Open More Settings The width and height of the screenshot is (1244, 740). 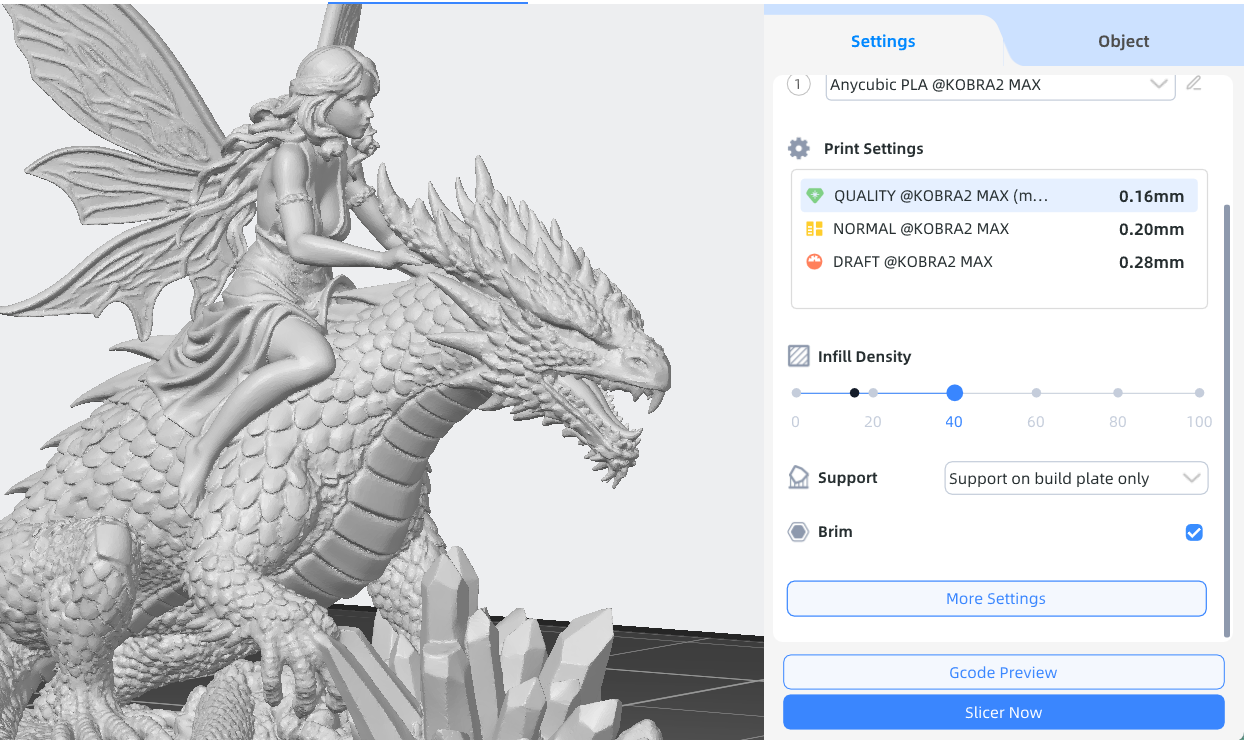tap(996, 599)
